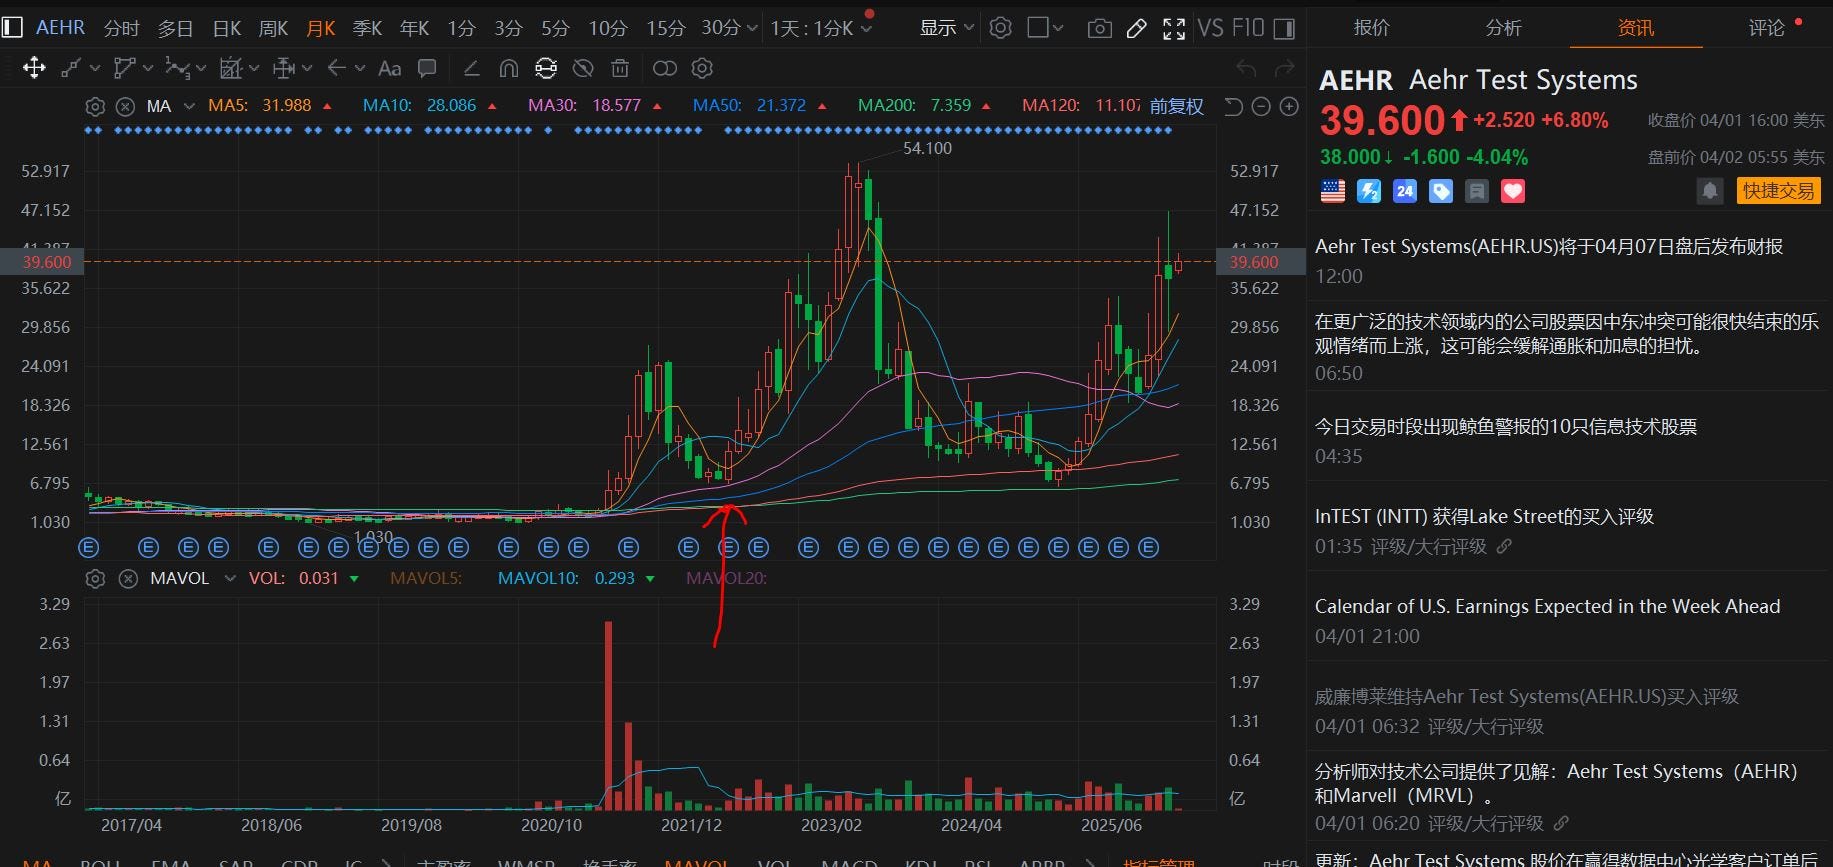1833x867 pixels.
Task: Open the 显示 display dropdown
Action: coord(947,28)
